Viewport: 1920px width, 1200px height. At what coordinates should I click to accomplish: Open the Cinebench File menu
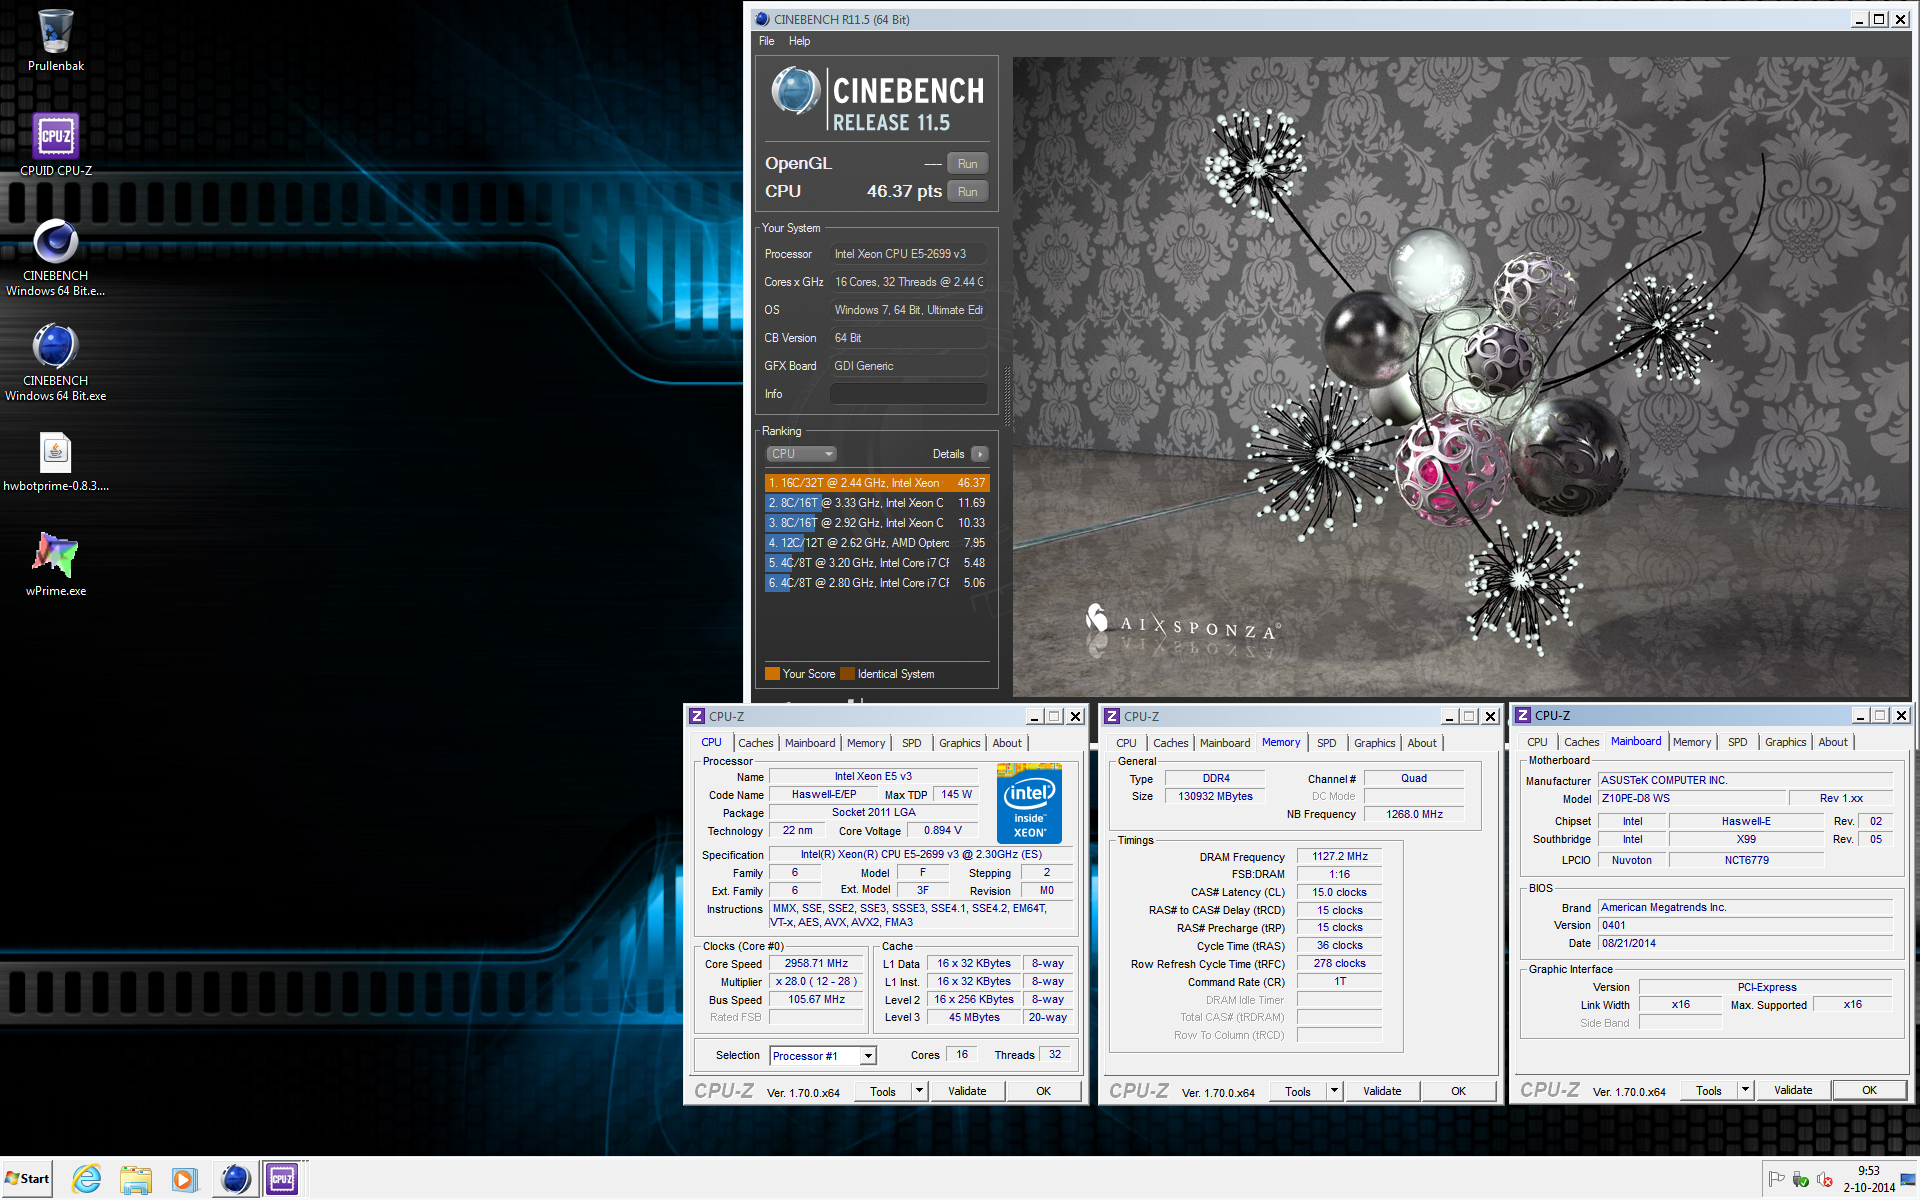click(767, 41)
